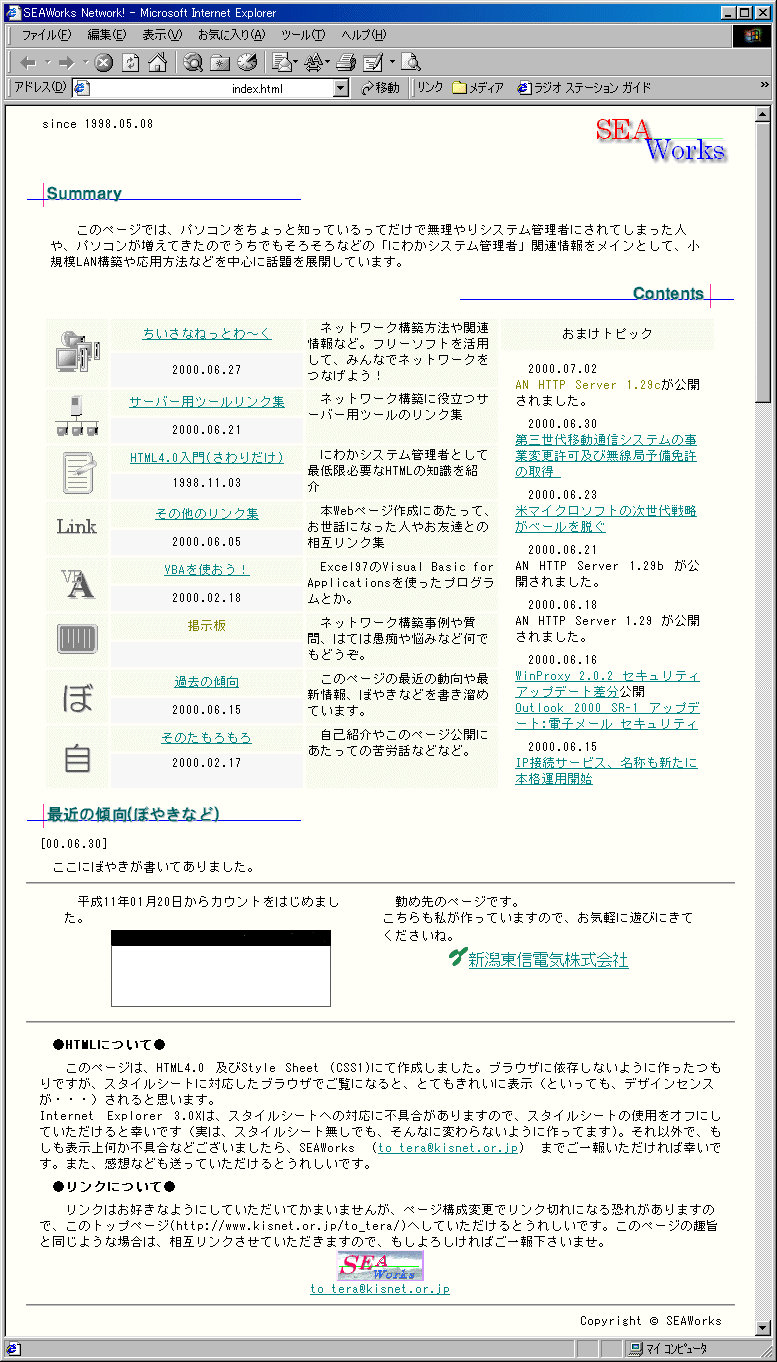The height and width of the screenshot is (1362, 777).
Task: Open the 米マイクロソフトの次世代戦略 news link
Action: pyautogui.click(x=606, y=518)
